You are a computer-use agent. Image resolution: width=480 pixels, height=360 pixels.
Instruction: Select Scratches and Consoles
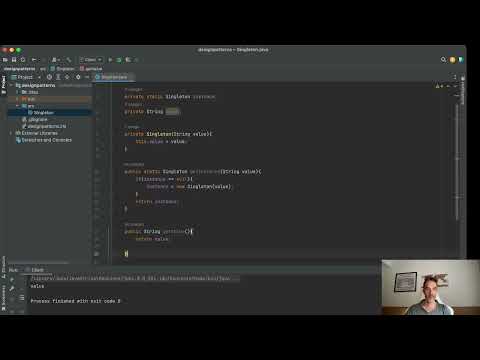[x=44, y=140]
